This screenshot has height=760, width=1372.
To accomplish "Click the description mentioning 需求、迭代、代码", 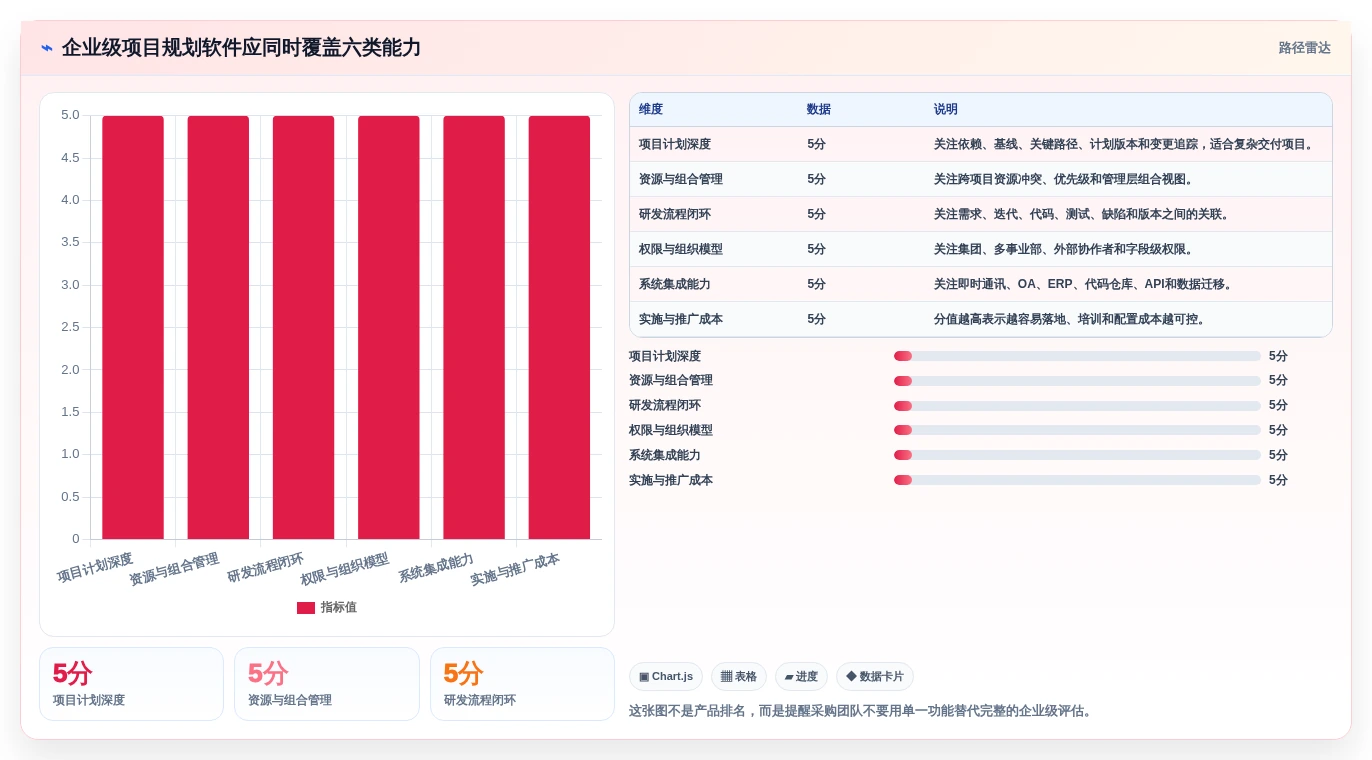I will pos(1083,214).
